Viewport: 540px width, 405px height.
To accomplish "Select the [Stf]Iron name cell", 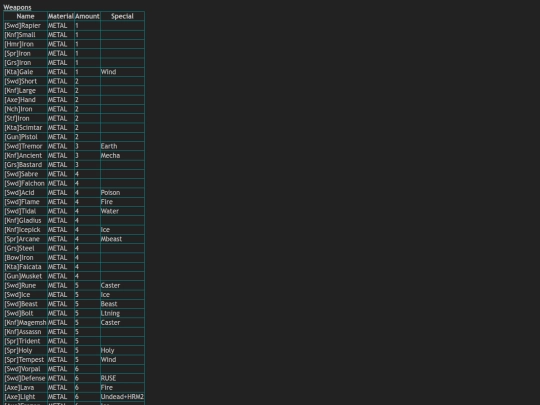I will (25, 118).
